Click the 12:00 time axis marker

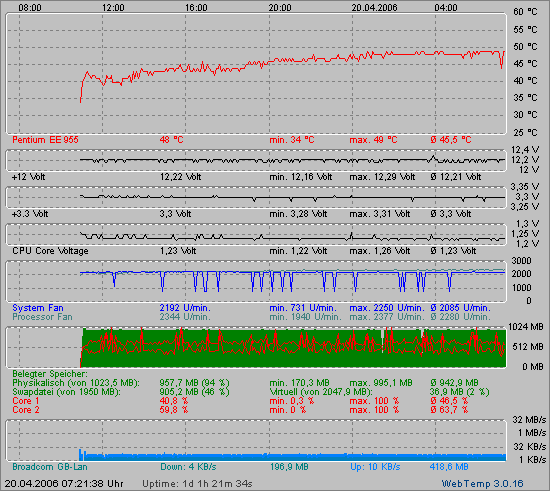pos(113,8)
